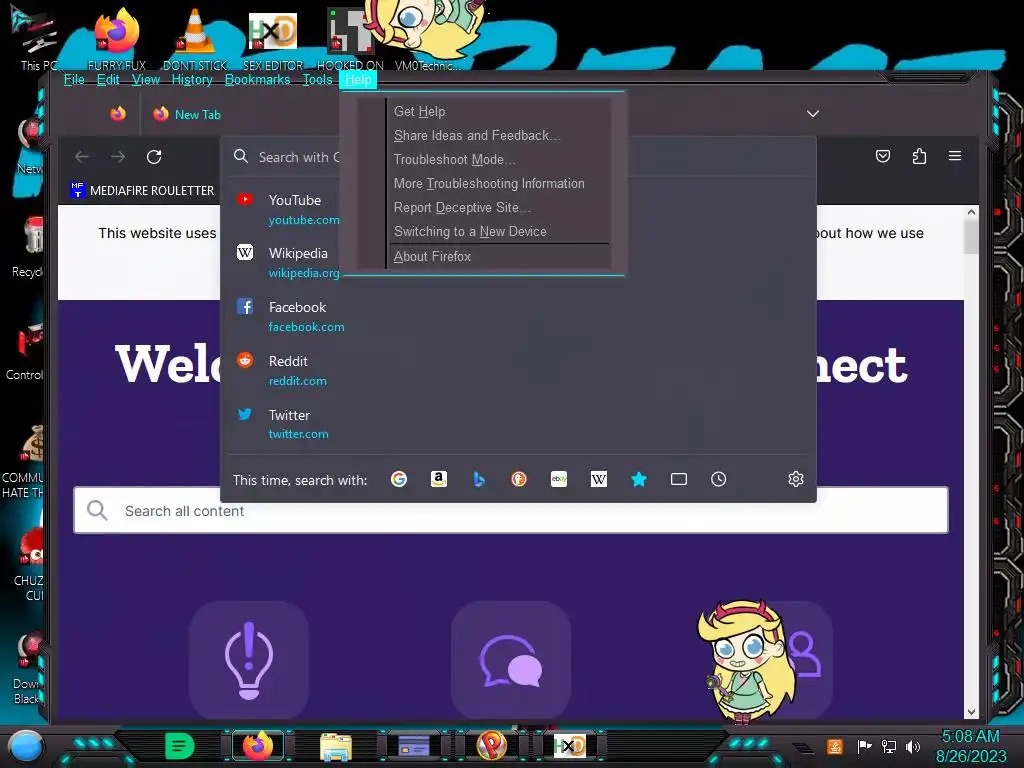
Task: Open Firefox from the taskbar
Action: tap(258, 745)
